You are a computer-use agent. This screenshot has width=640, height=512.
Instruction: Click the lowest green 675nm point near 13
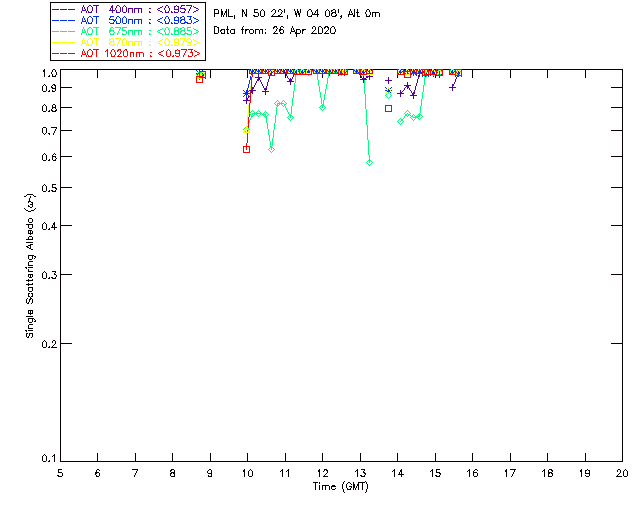tap(369, 163)
